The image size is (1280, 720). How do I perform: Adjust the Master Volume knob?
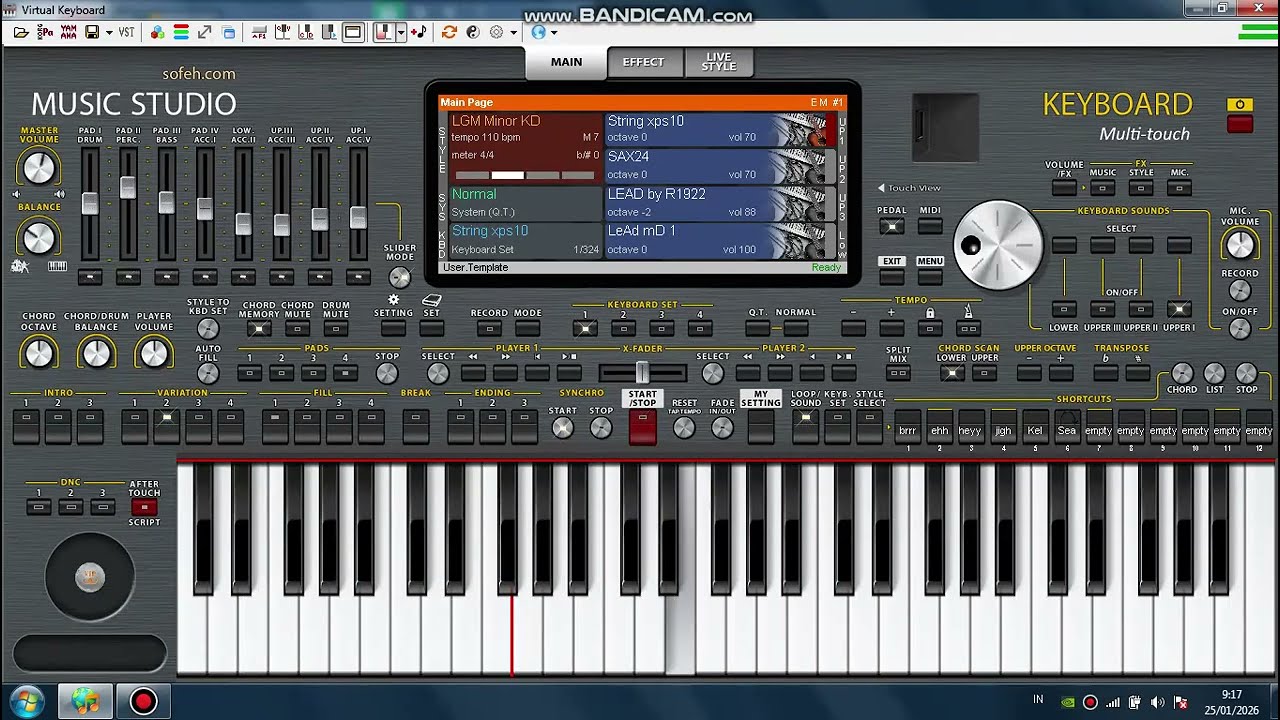[x=38, y=167]
